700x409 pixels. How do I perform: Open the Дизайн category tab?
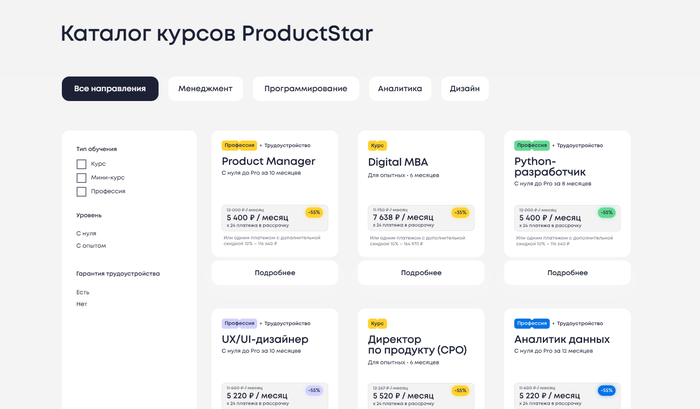pyautogui.click(x=465, y=89)
